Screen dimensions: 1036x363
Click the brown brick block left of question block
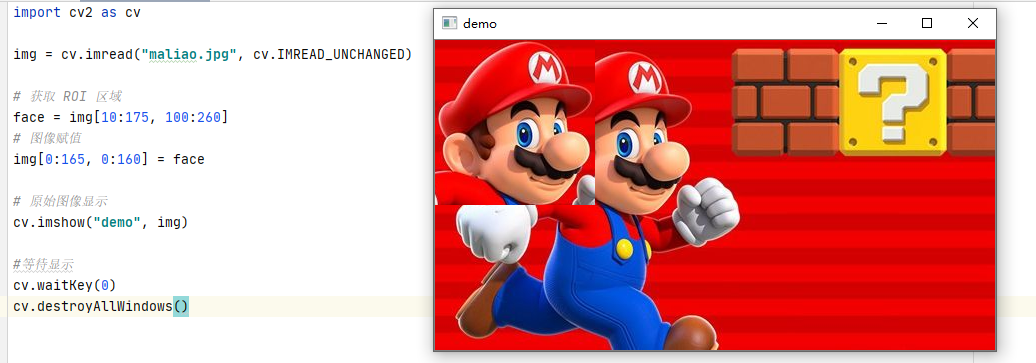pos(786,102)
